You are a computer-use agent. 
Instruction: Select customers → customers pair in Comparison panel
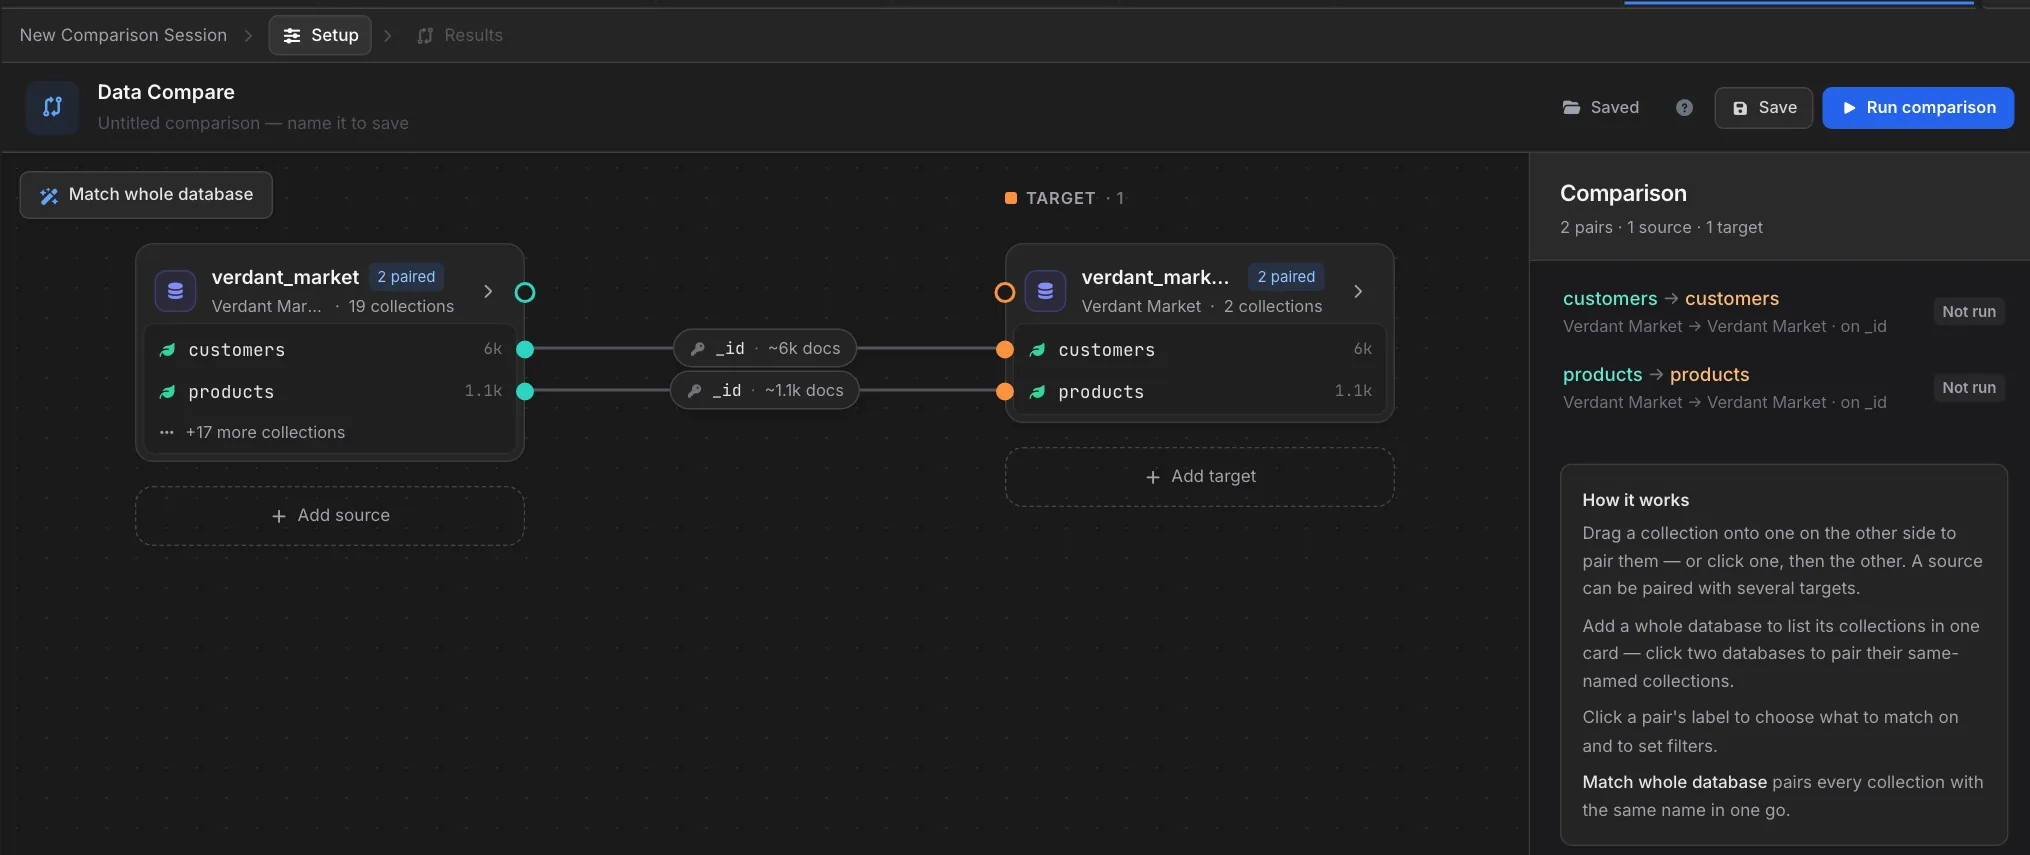1783,312
